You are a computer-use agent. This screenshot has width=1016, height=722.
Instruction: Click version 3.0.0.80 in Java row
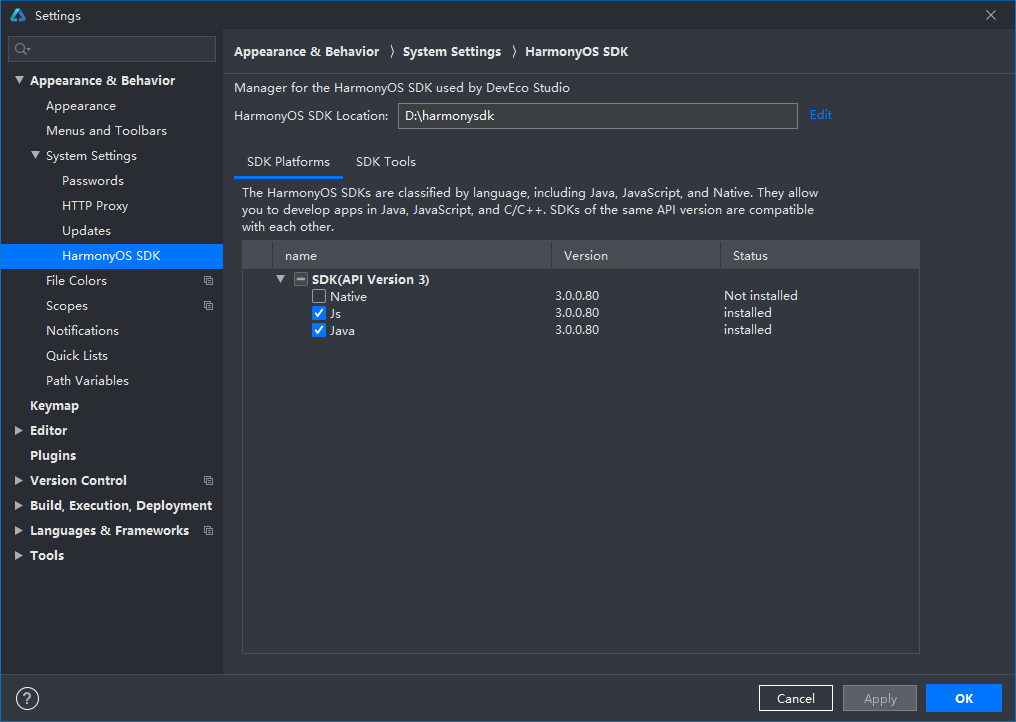[577, 329]
